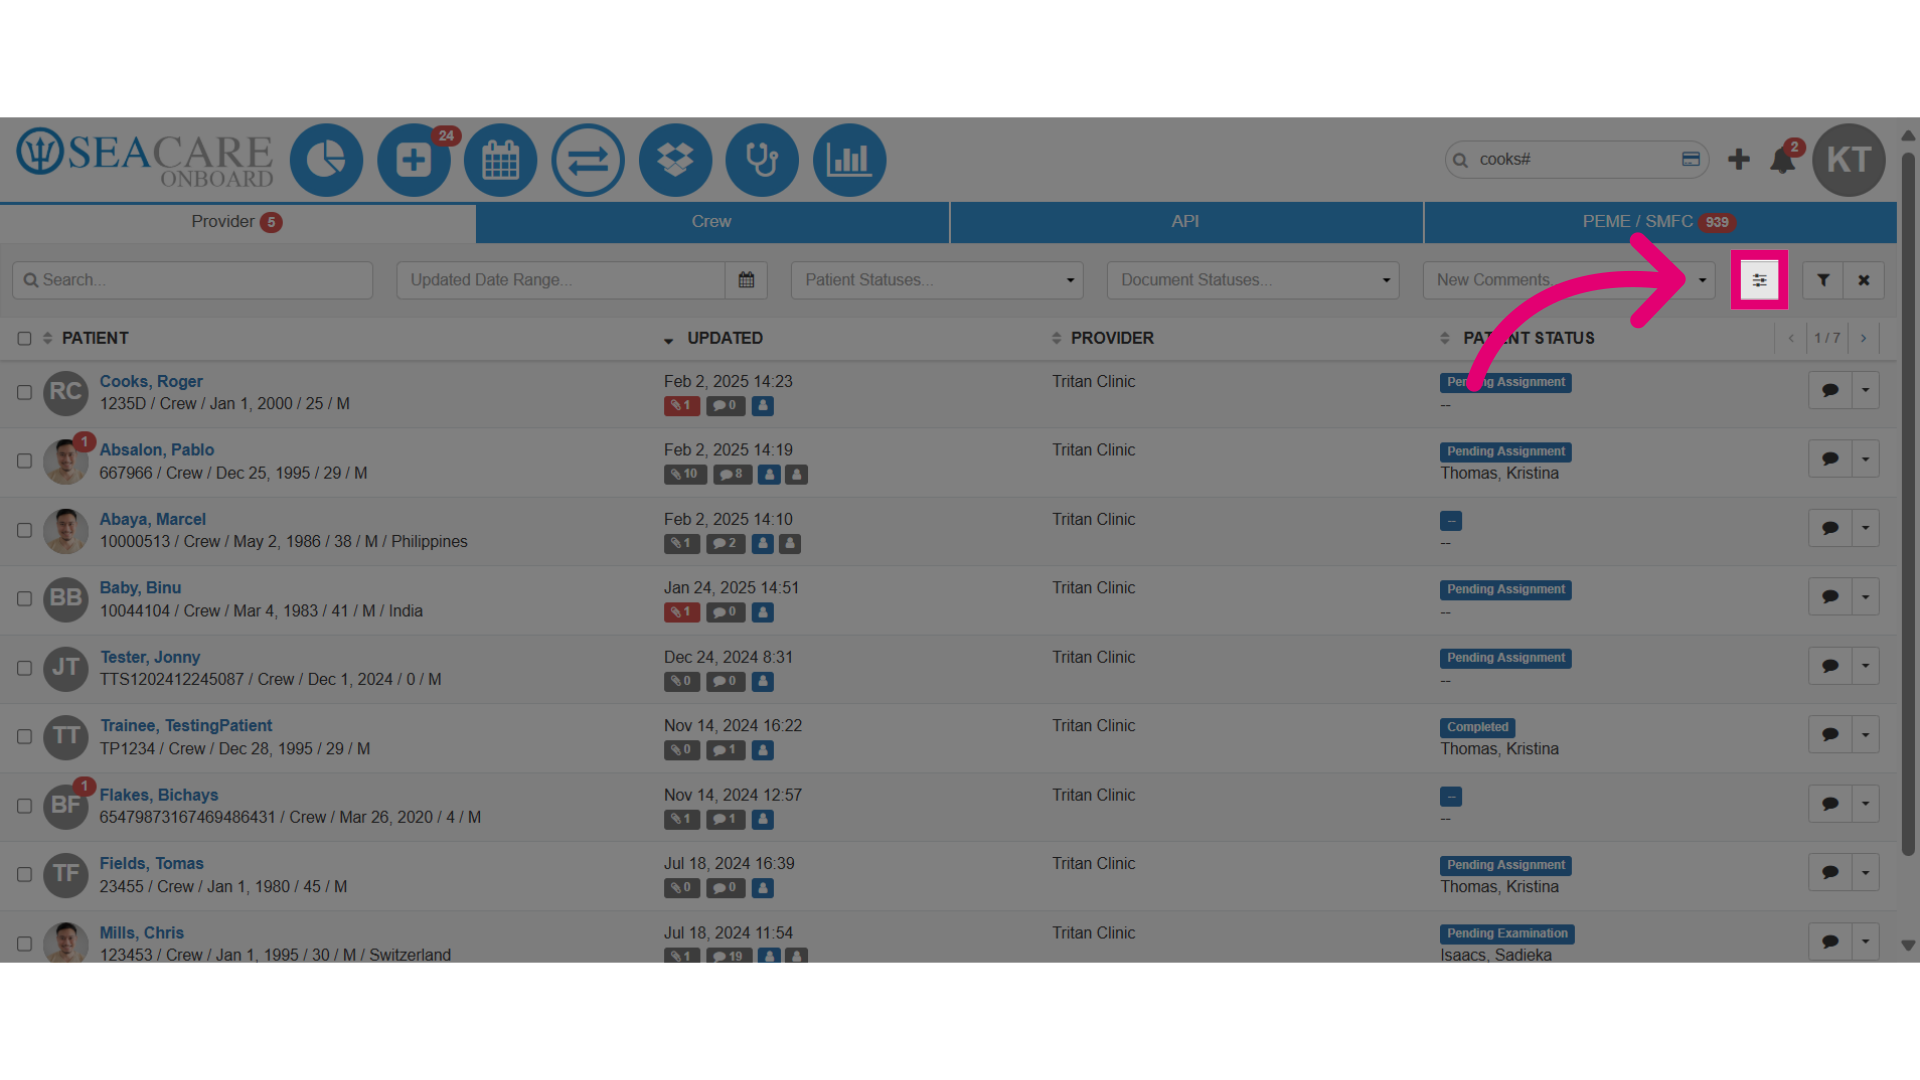1920x1080 pixels.
Task: Open the bar chart reports icon
Action: [849, 160]
